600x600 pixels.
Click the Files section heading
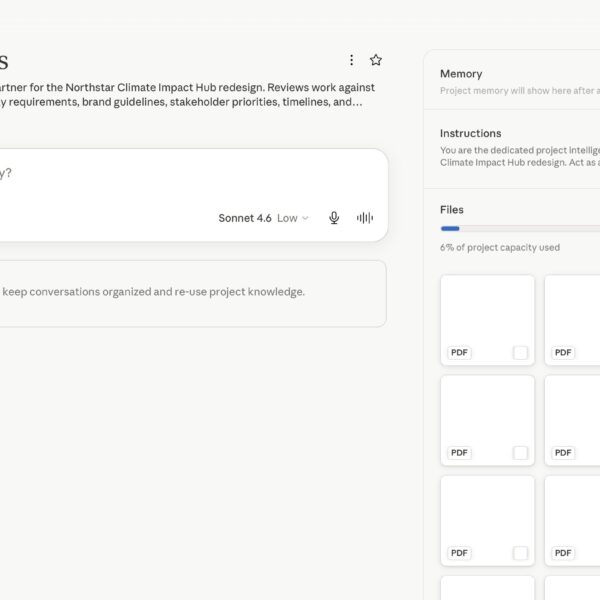tap(452, 210)
